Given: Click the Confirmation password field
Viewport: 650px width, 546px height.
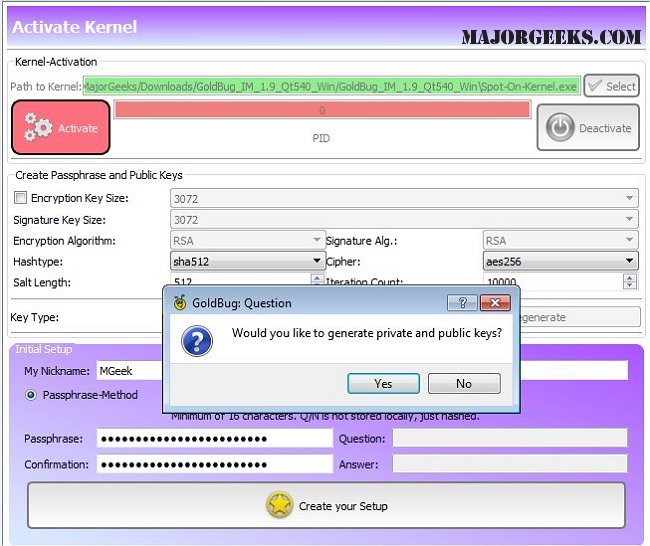Looking at the screenshot, I should (x=215, y=464).
